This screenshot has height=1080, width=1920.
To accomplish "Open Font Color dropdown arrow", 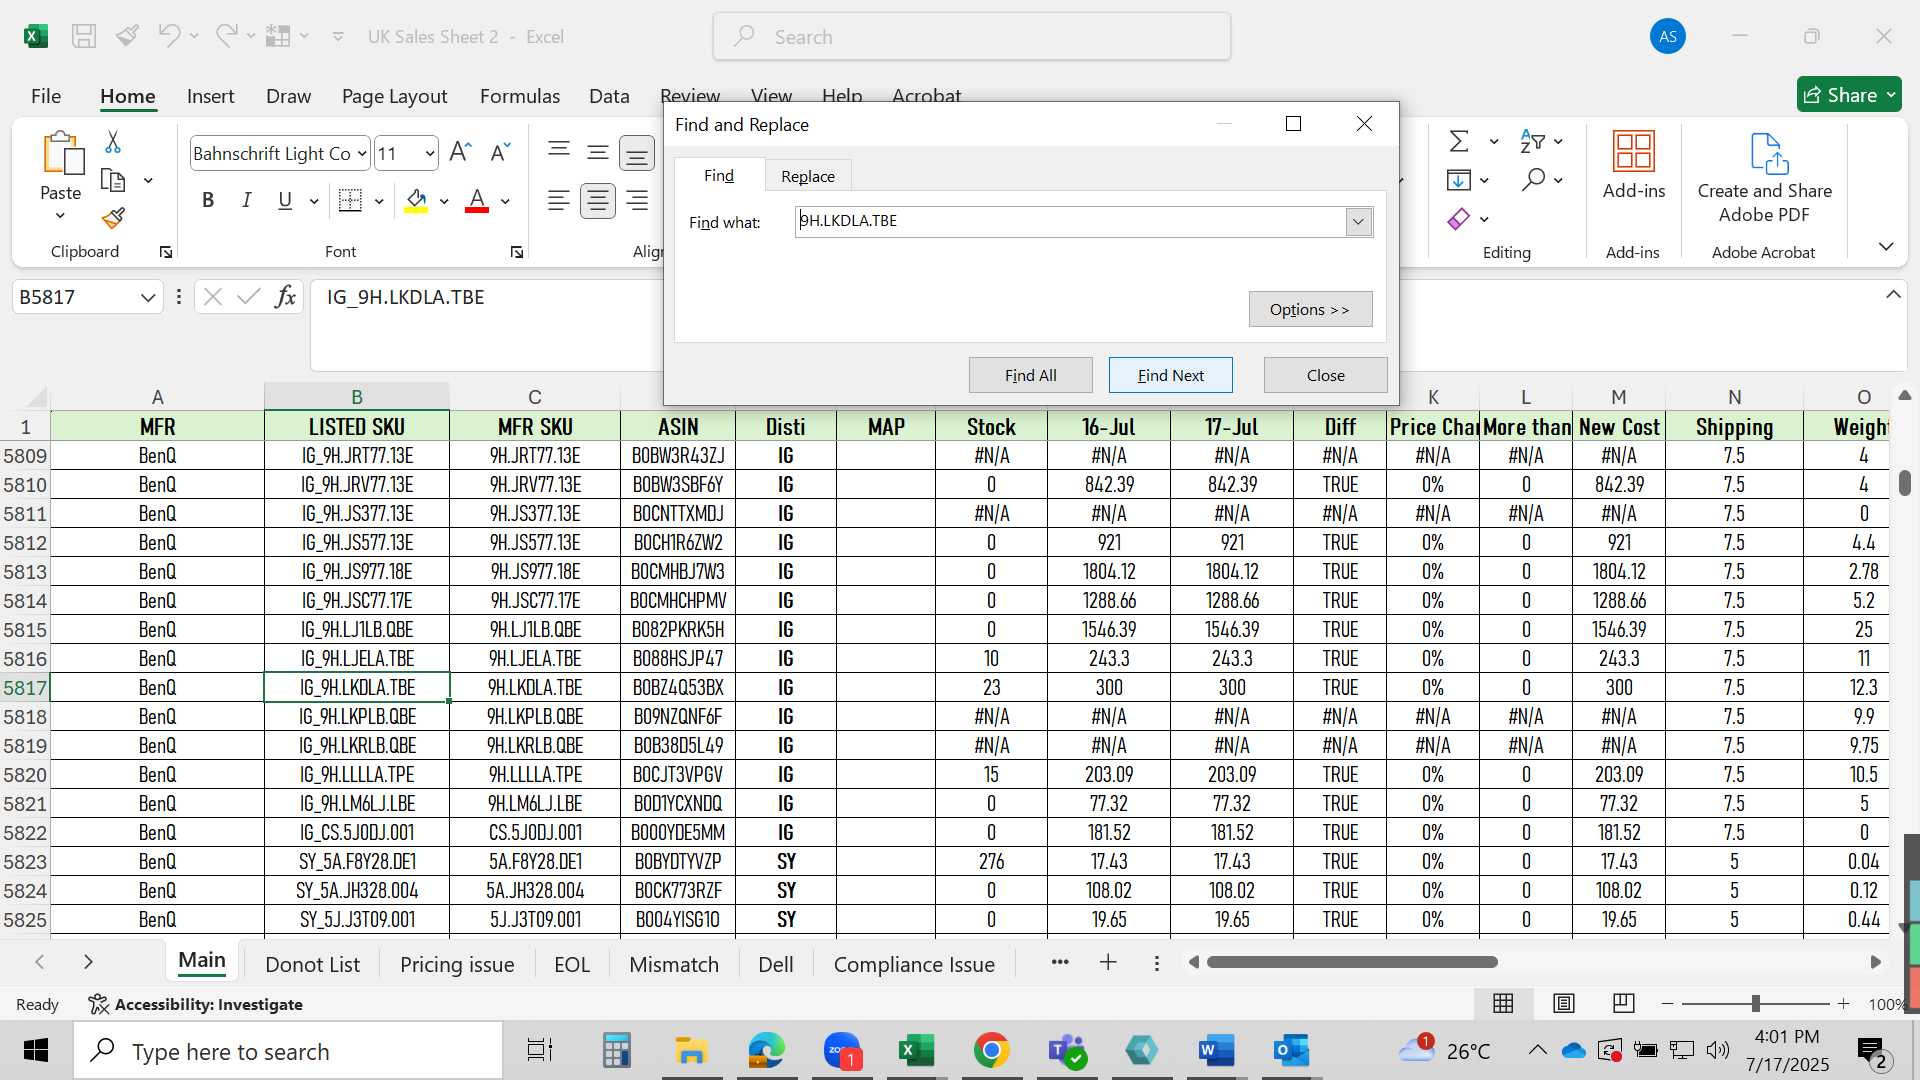I will (x=505, y=201).
